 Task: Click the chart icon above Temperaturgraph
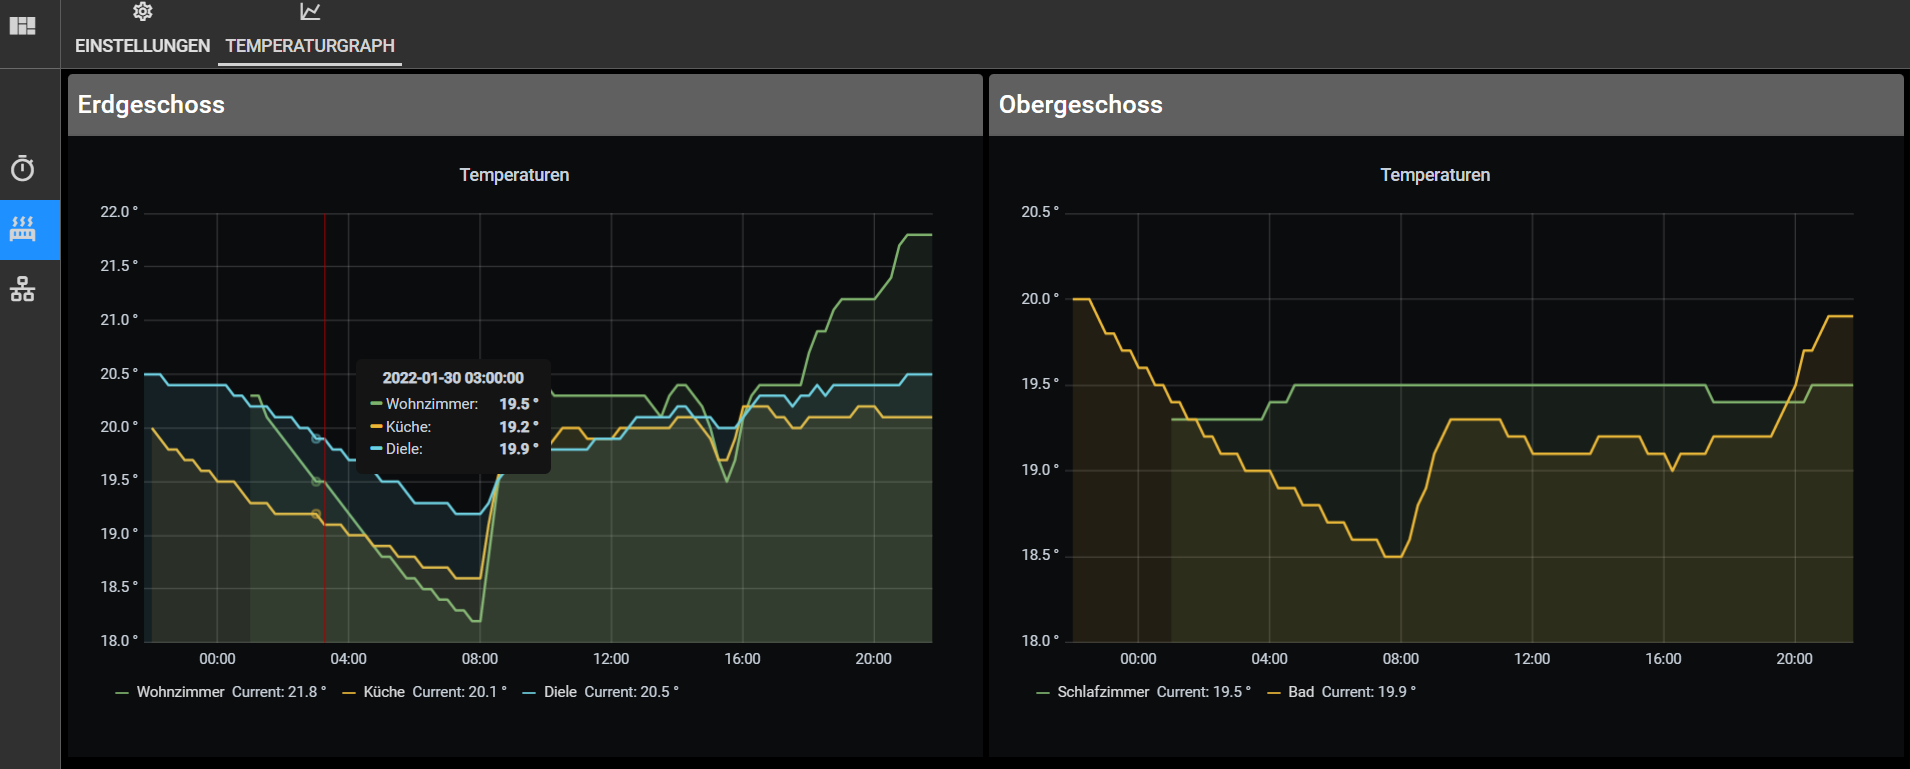point(310,12)
